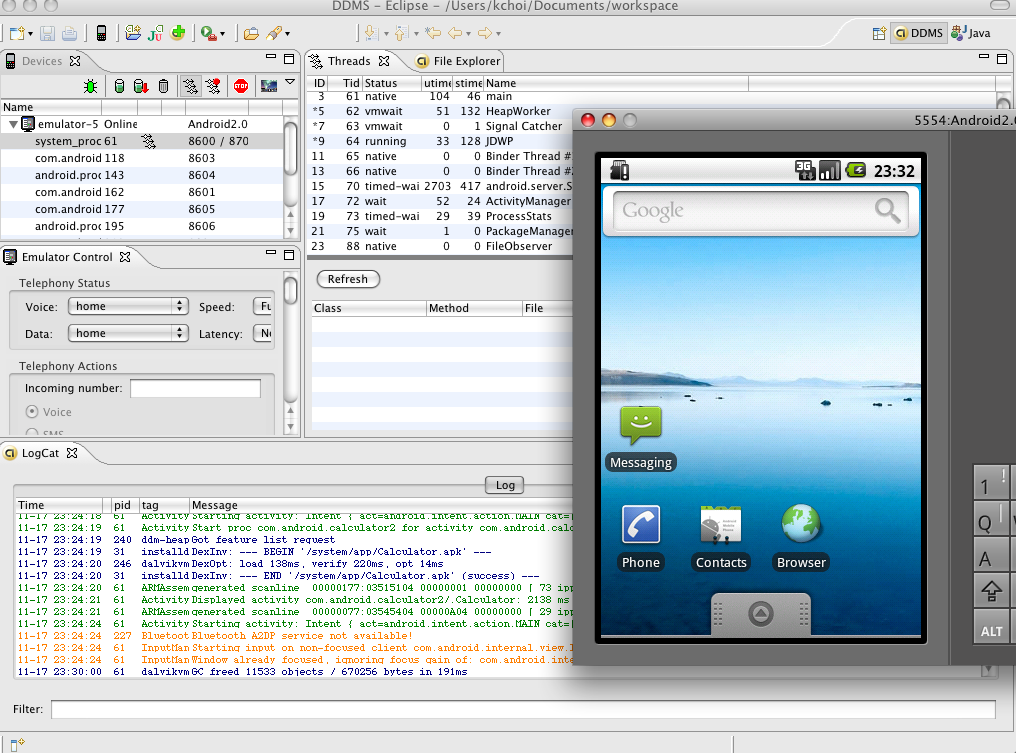
Task: Tap the Google search magnifier in emulator
Action: [887, 210]
